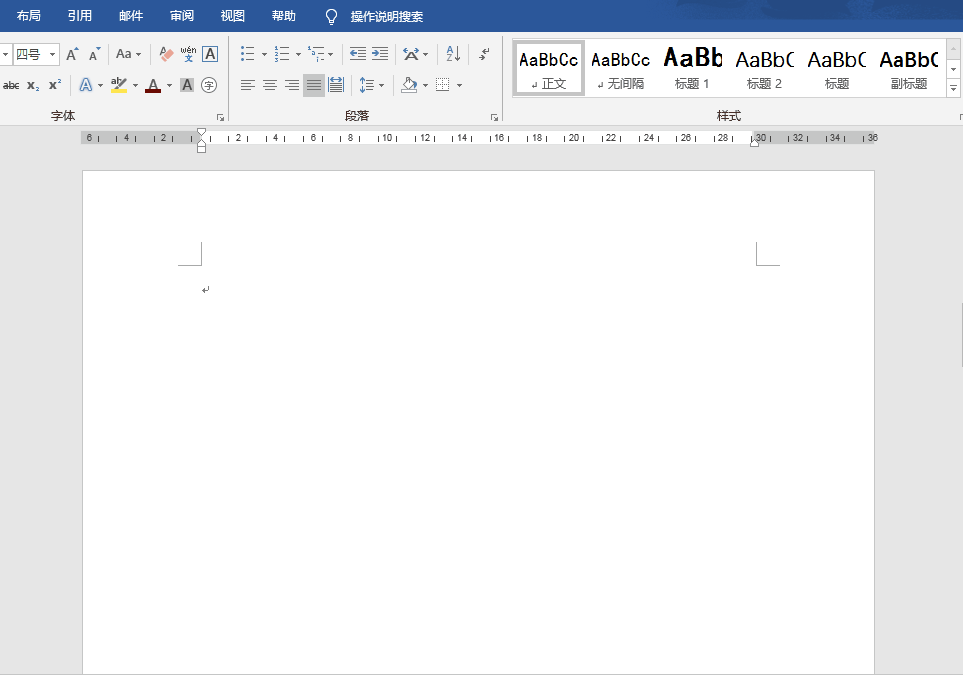The height and width of the screenshot is (675, 963).
Task: Open the 引用 ribbon tab
Action: point(80,16)
